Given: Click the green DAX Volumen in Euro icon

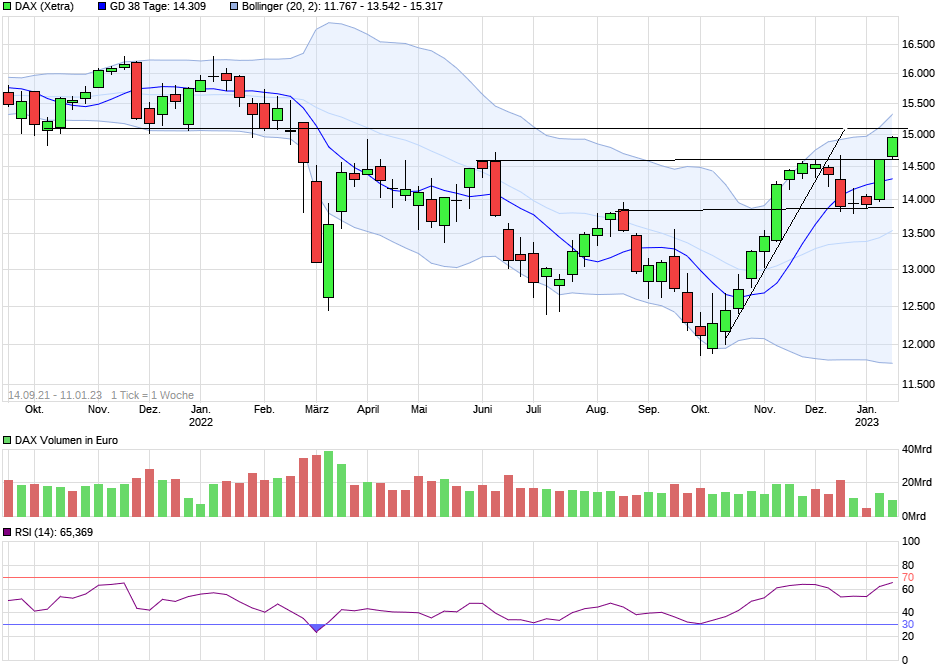Looking at the screenshot, I should coord(7,438).
